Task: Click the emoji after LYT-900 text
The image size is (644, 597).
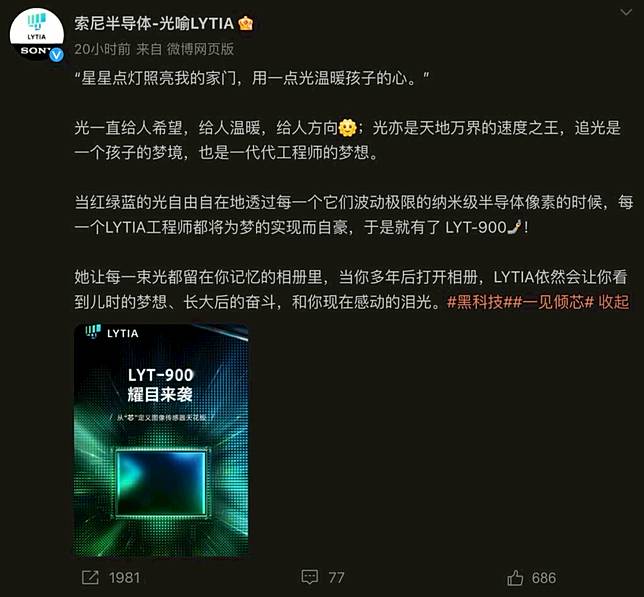Action: (x=515, y=227)
